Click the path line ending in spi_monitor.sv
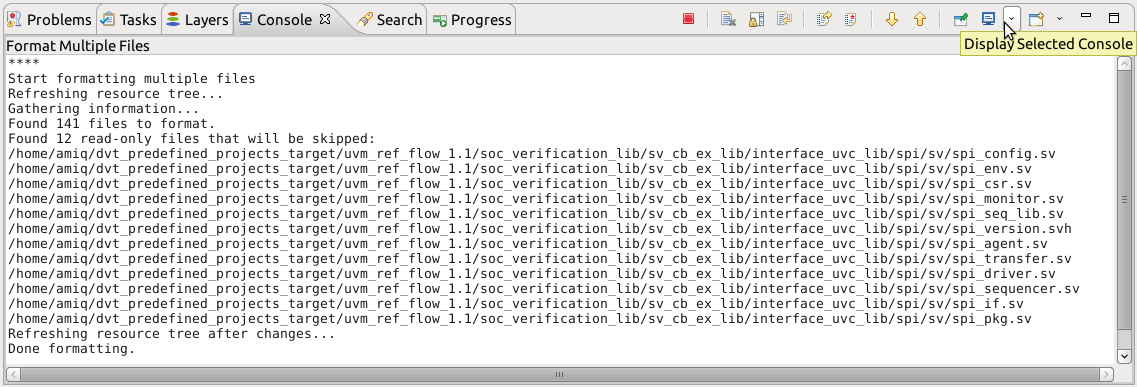The width and height of the screenshot is (1137, 387). [x=536, y=199]
